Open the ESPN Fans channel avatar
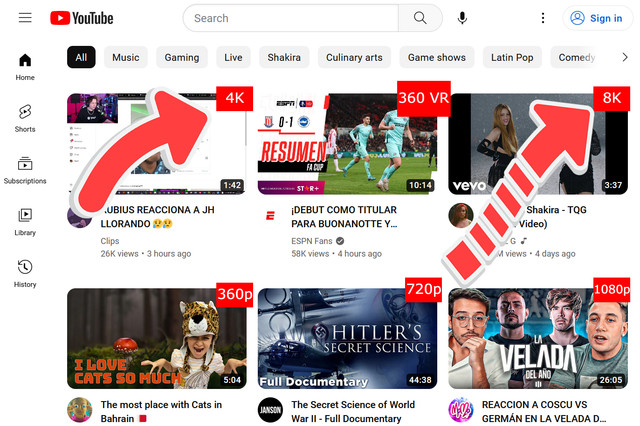The image size is (640, 426). pos(270,215)
